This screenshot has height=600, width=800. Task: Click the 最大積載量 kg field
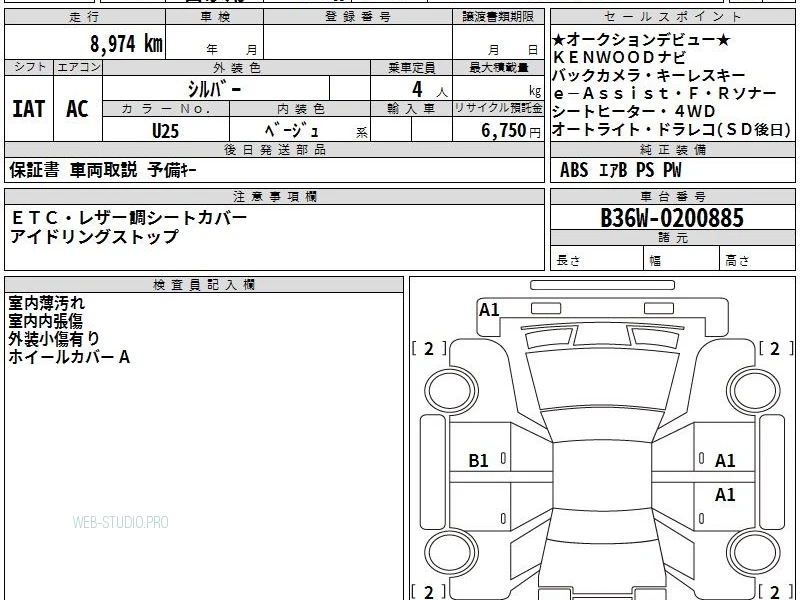498,88
